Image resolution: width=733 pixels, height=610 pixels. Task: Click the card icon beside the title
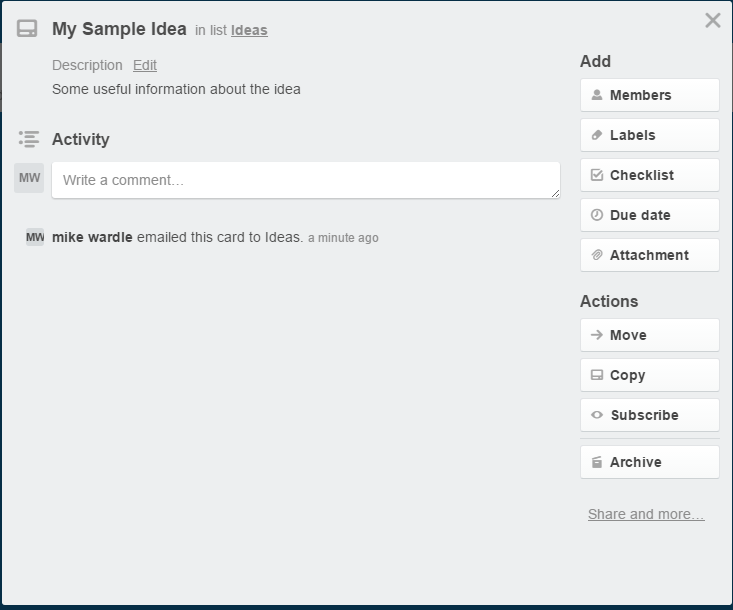[x=27, y=29]
